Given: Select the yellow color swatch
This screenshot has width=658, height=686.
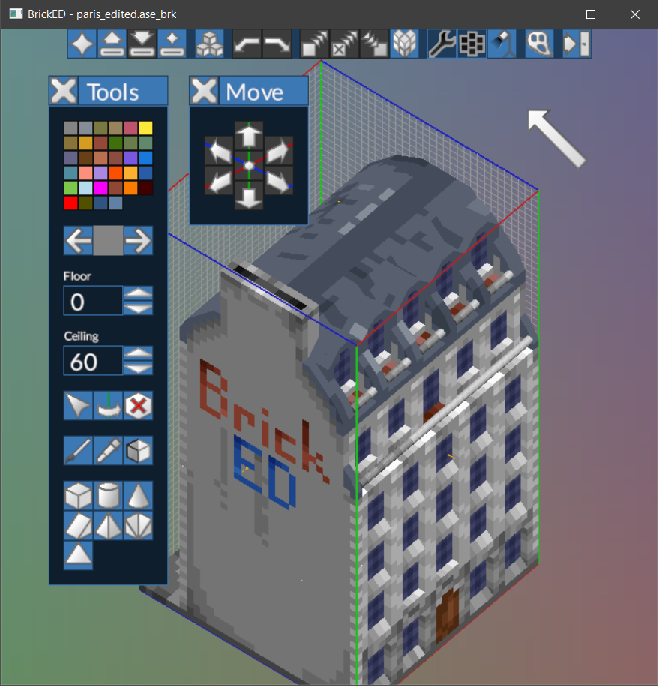Looking at the screenshot, I should click(x=145, y=128).
